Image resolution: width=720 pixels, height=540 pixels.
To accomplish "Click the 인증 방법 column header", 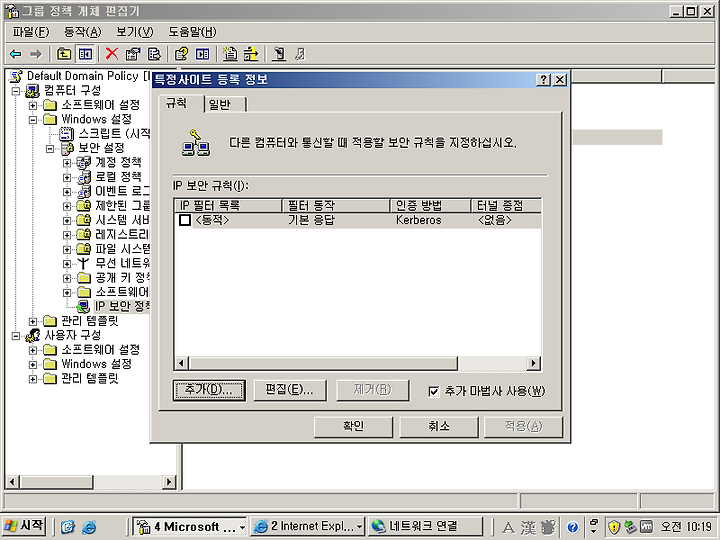I will (431, 205).
